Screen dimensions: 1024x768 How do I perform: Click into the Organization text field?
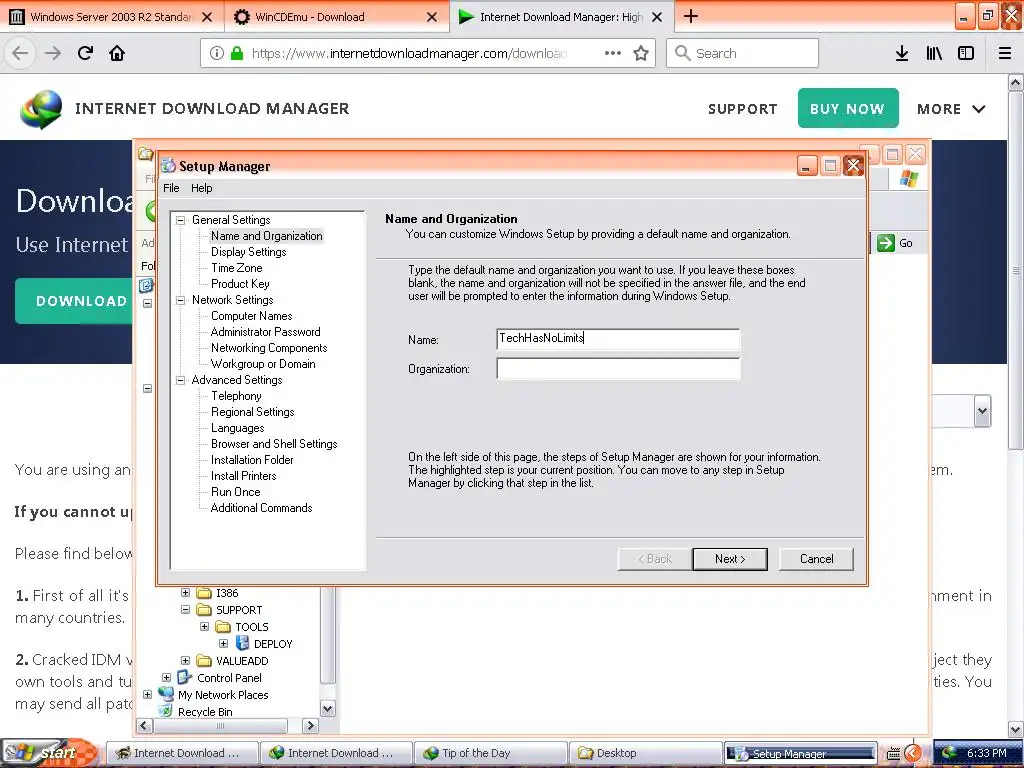coord(618,368)
